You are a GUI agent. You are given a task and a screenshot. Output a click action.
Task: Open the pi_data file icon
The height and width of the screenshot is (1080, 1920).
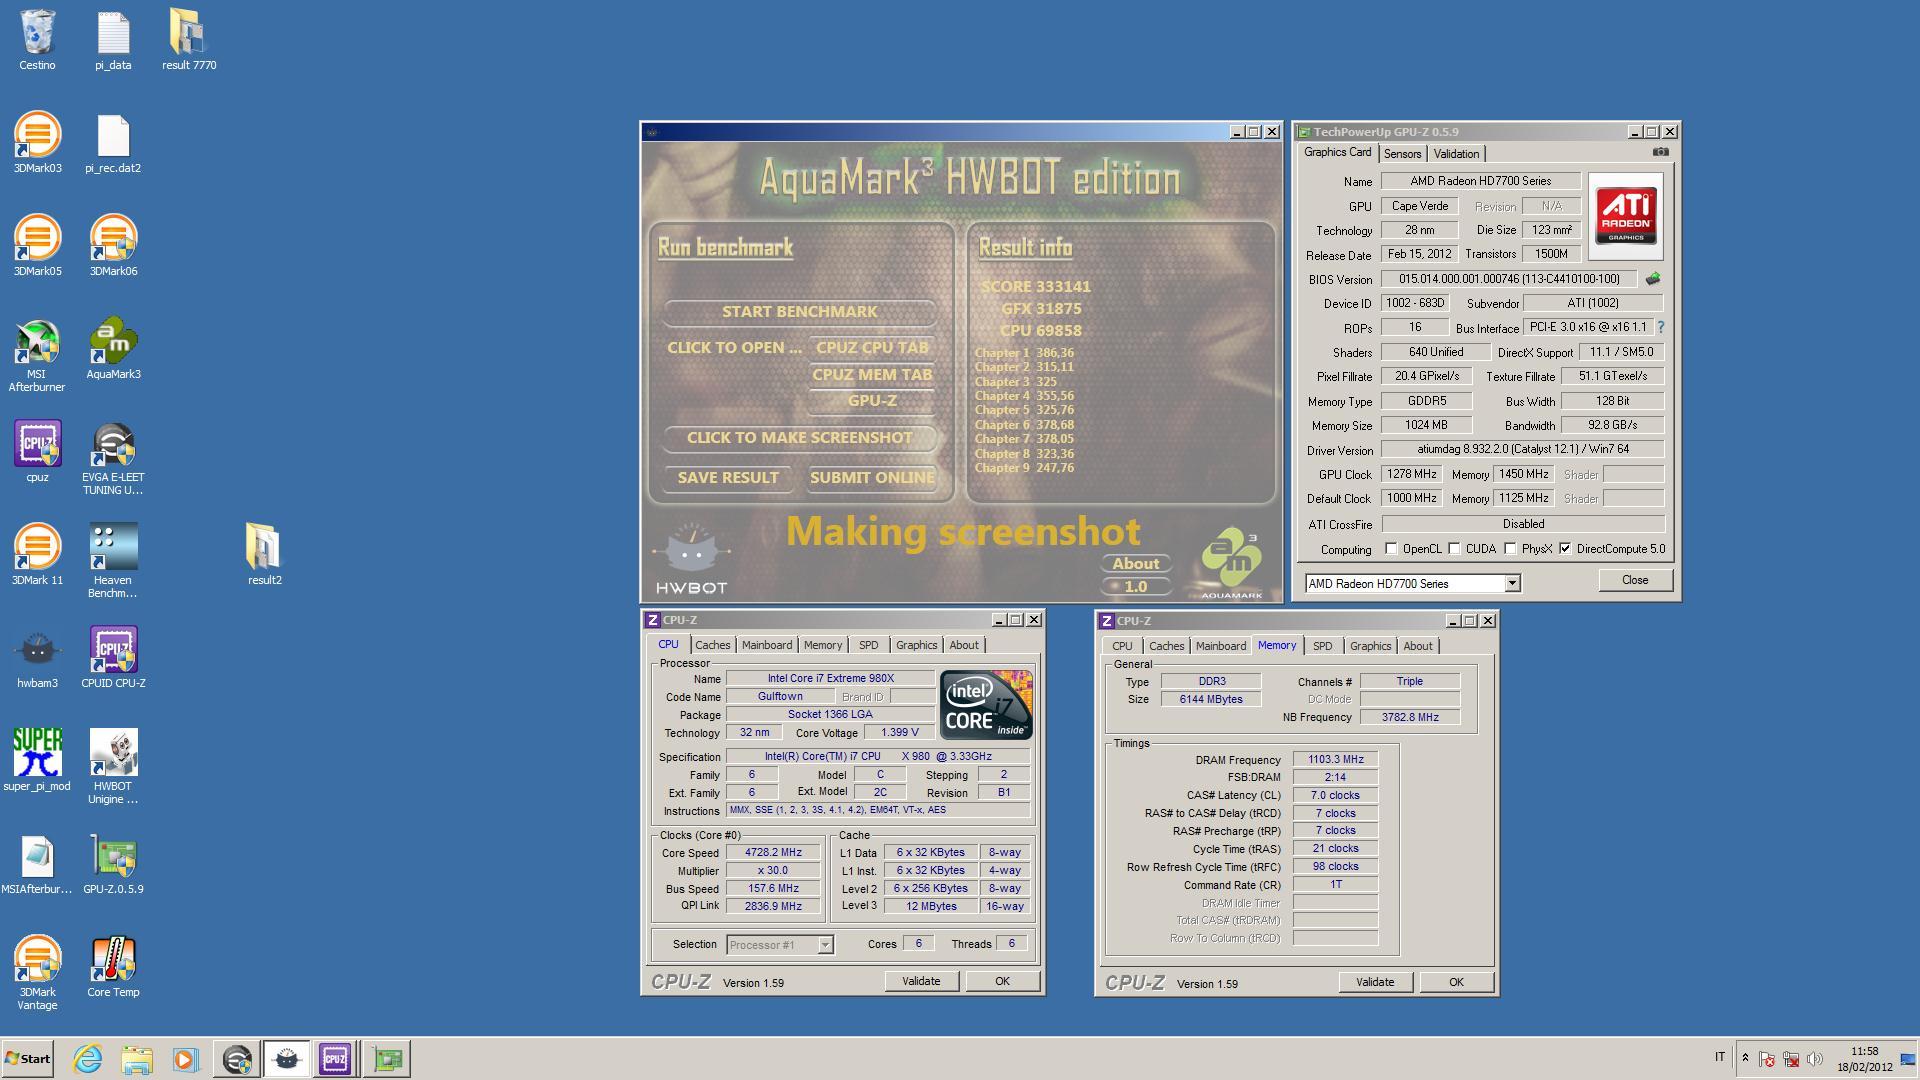click(113, 40)
